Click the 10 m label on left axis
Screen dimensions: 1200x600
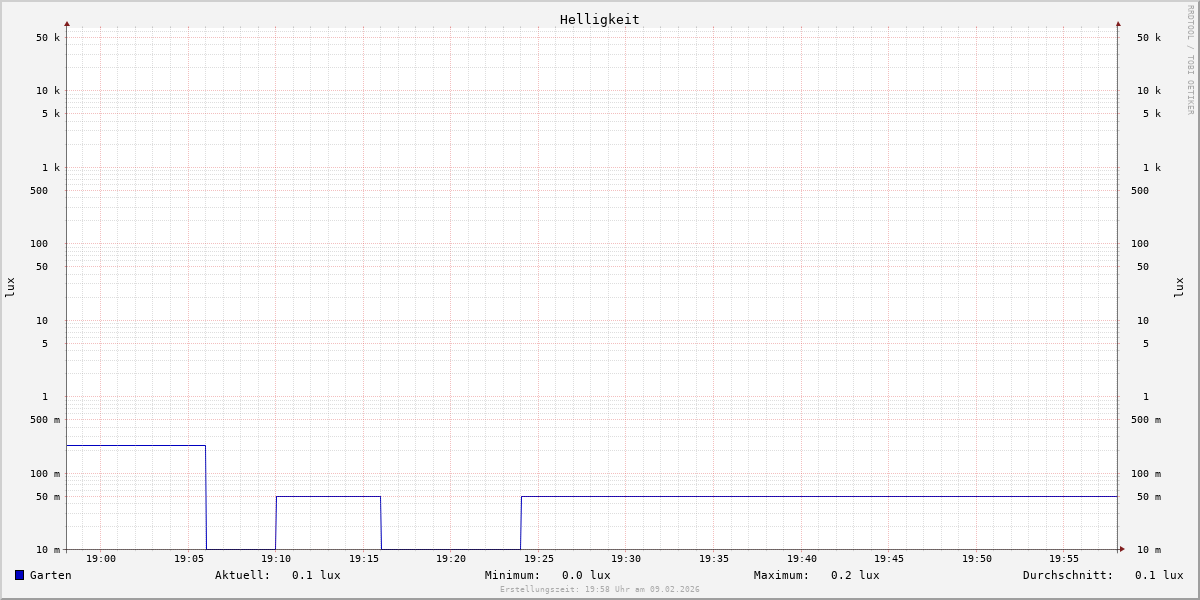coord(48,550)
